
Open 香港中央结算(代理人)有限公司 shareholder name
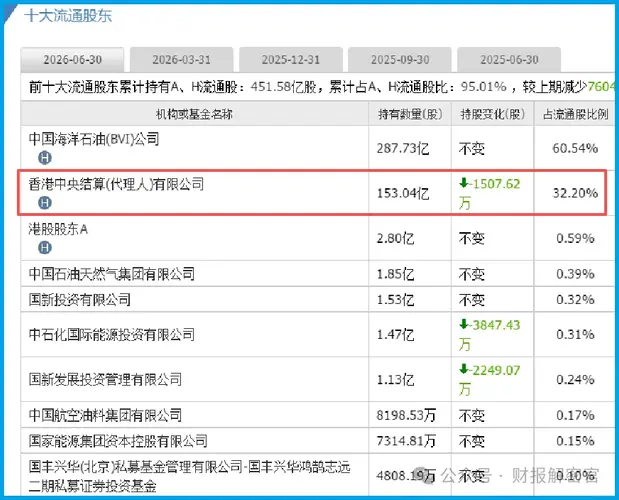pos(116,184)
